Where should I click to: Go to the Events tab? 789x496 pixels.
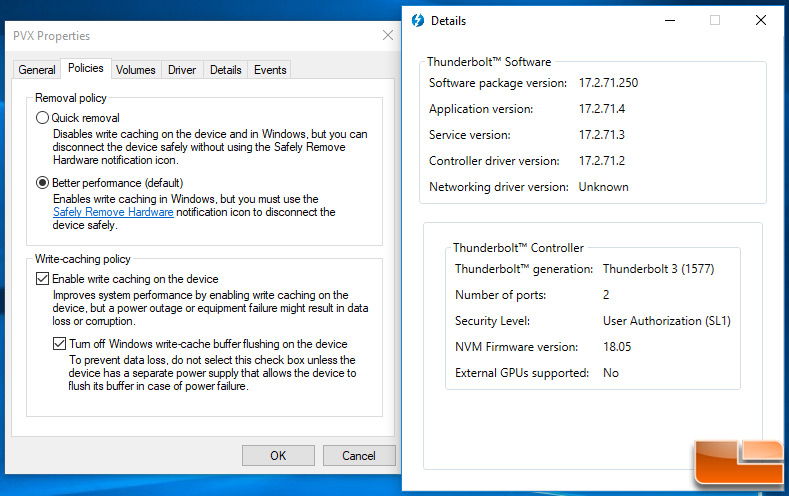pyautogui.click(x=270, y=70)
